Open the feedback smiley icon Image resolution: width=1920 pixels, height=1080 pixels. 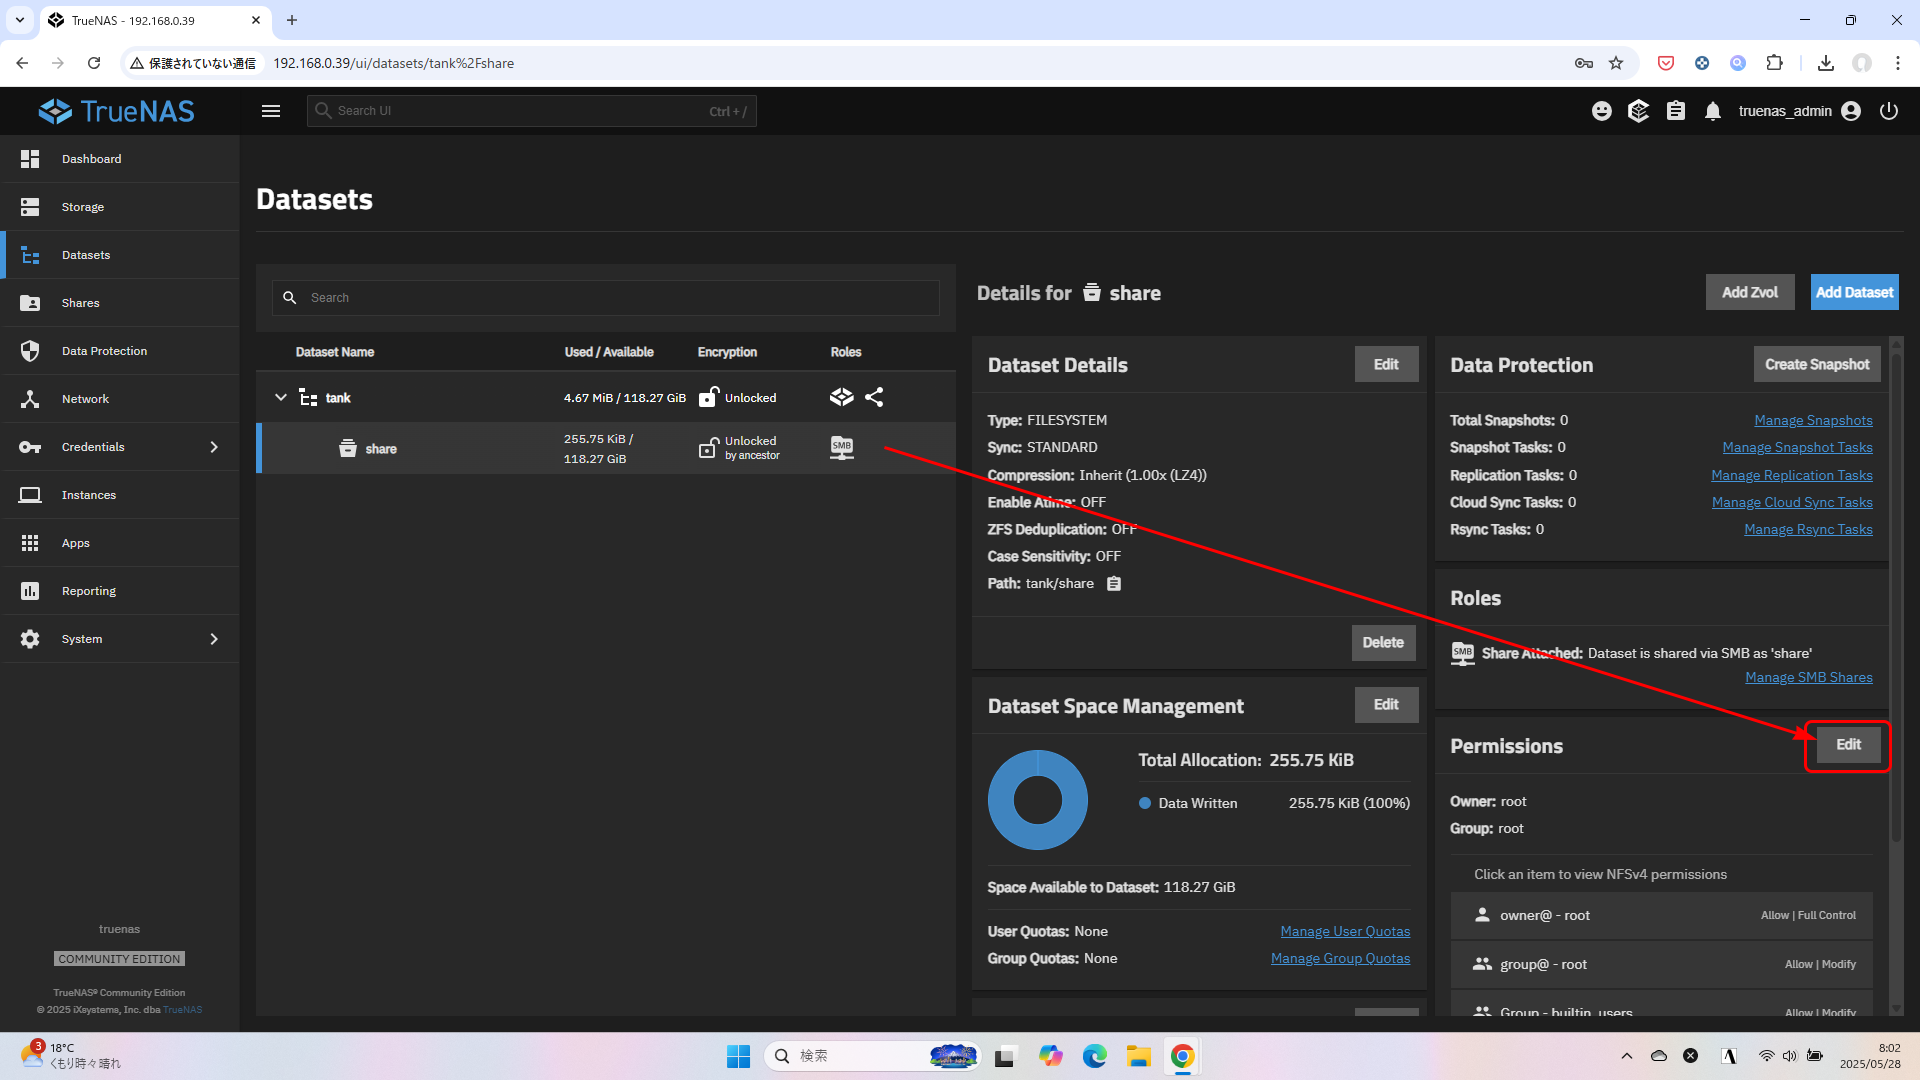point(1602,111)
